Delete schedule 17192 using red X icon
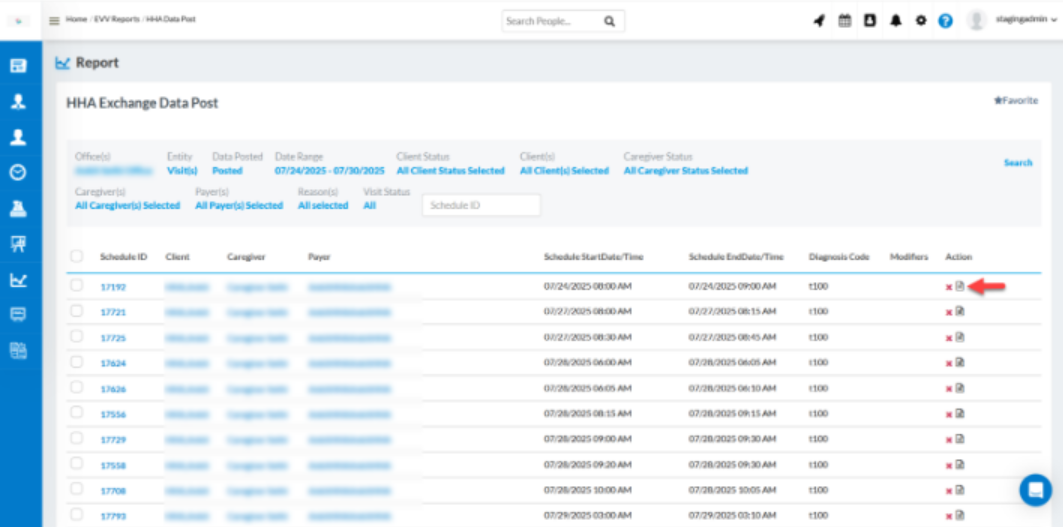The image size is (1063, 527). click(949, 288)
